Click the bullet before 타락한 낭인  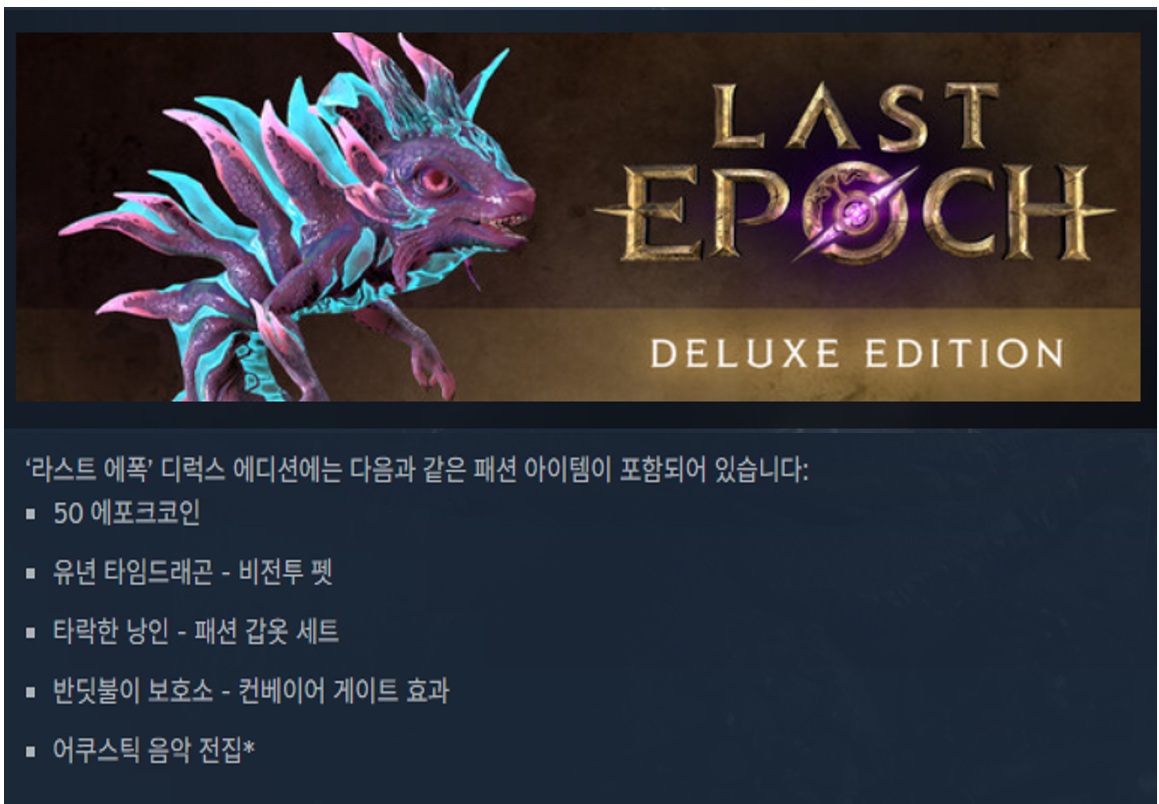(x=30, y=633)
